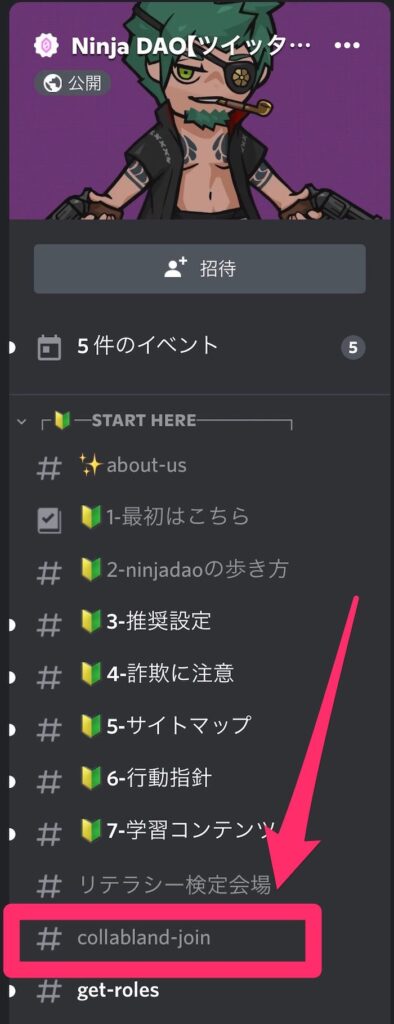Screen dimensions: 394x1024
Task: Expand server menu via Ninja DAO title
Action: [189, 46]
